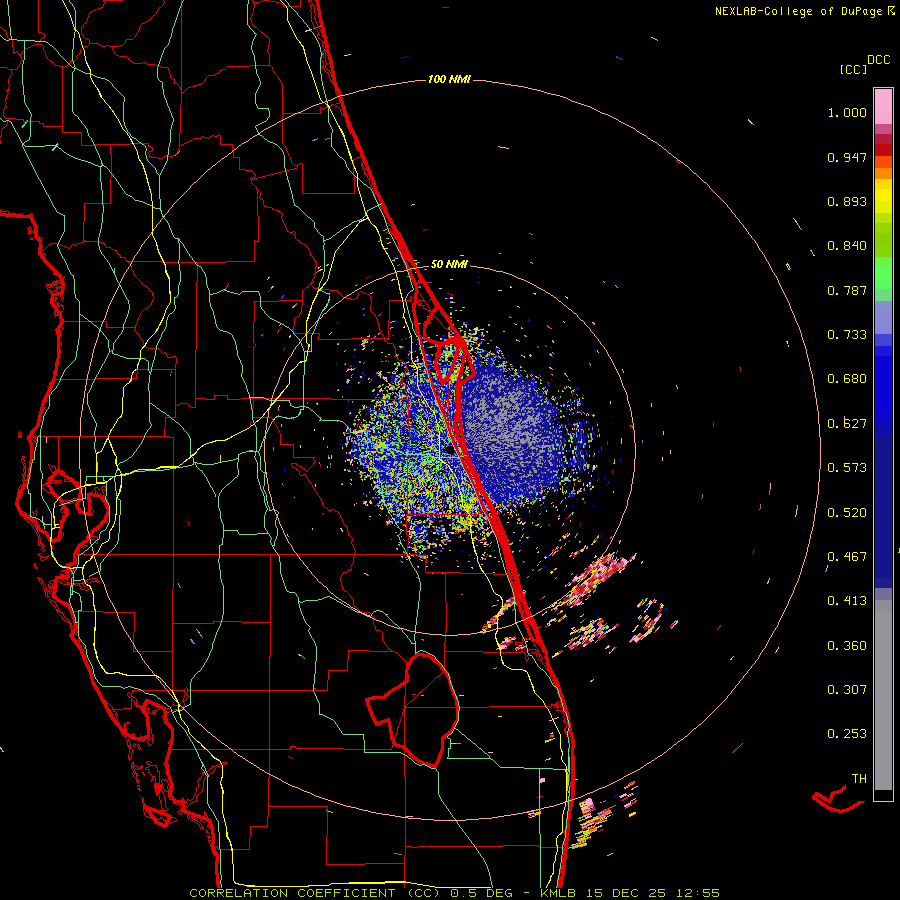Pick the red segment of the color bar
The image size is (900, 900).
883,150
